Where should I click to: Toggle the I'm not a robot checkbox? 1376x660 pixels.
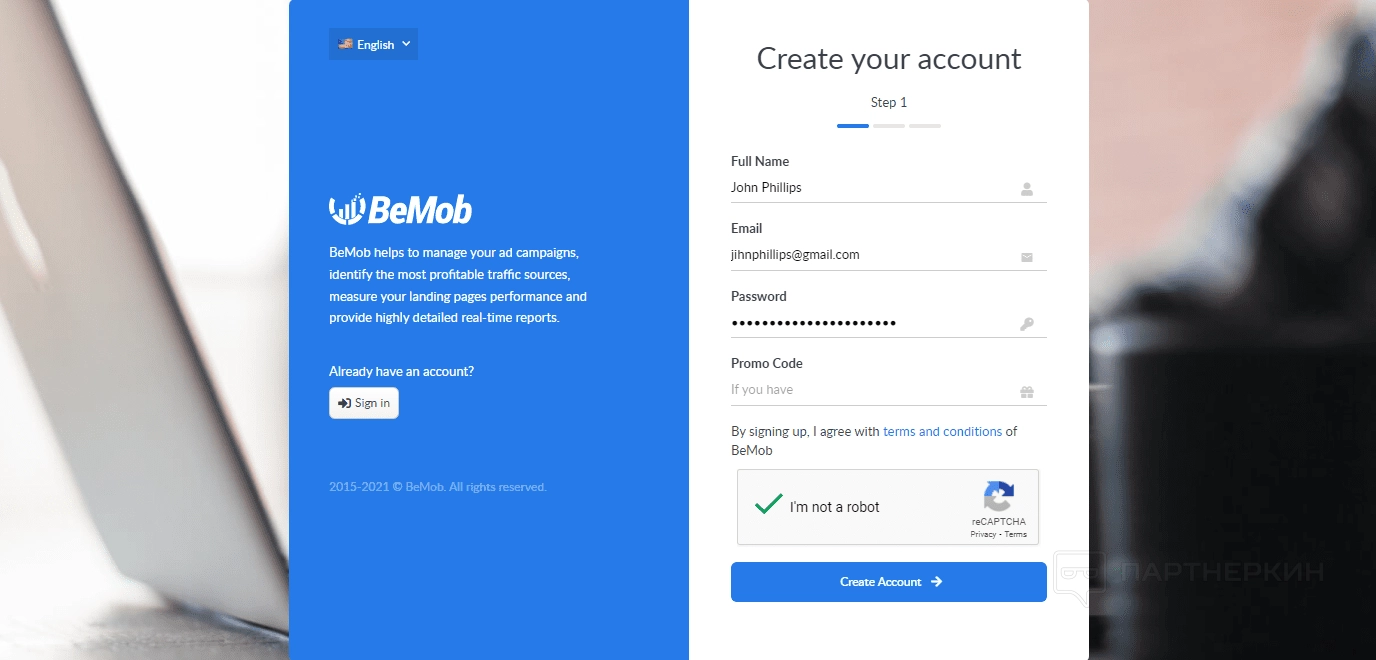[x=768, y=506]
